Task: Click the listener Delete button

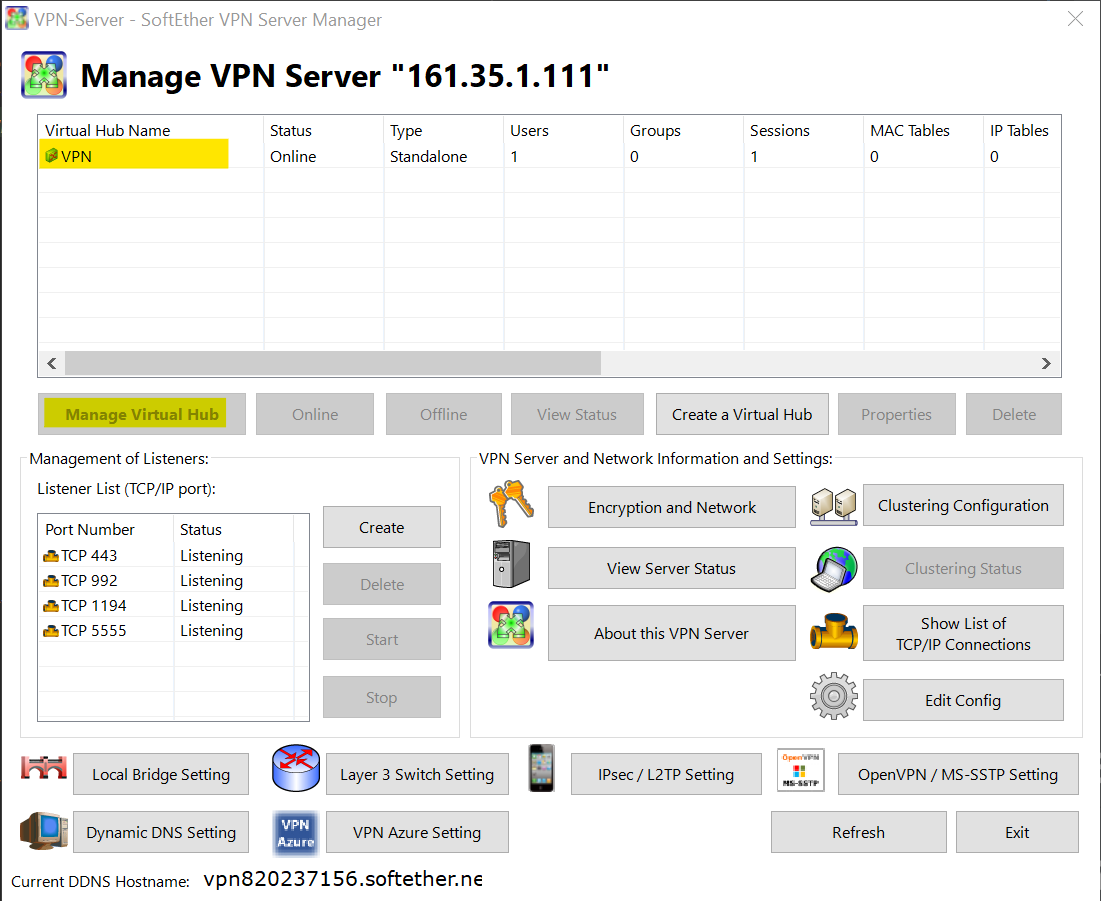Action: coord(382,584)
